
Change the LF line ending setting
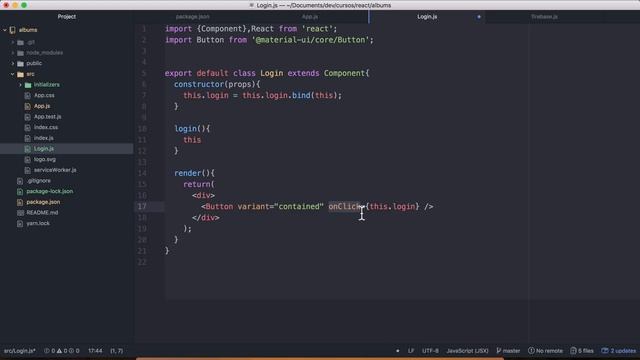tap(411, 351)
